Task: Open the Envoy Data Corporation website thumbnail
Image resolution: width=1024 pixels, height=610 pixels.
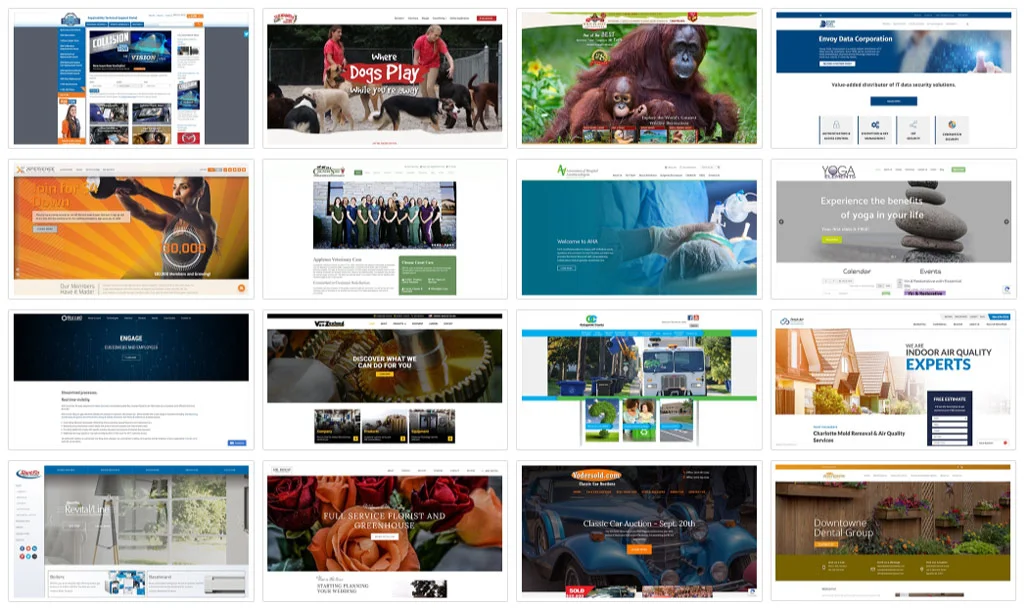Action: [893, 78]
